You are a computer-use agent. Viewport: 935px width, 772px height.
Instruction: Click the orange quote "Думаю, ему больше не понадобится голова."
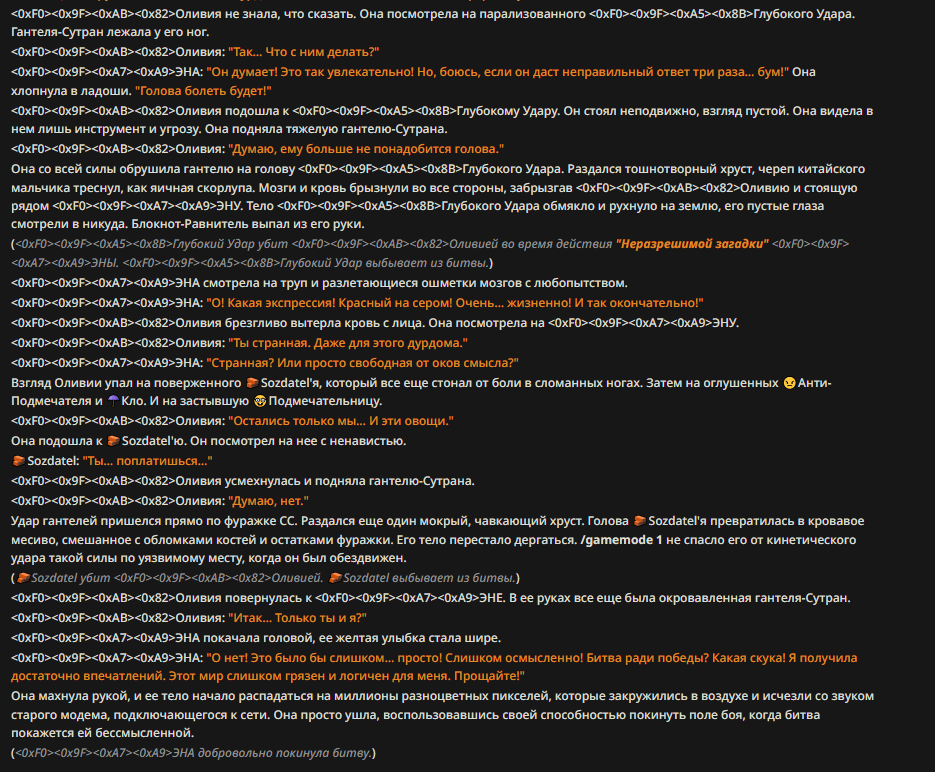tap(366, 149)
